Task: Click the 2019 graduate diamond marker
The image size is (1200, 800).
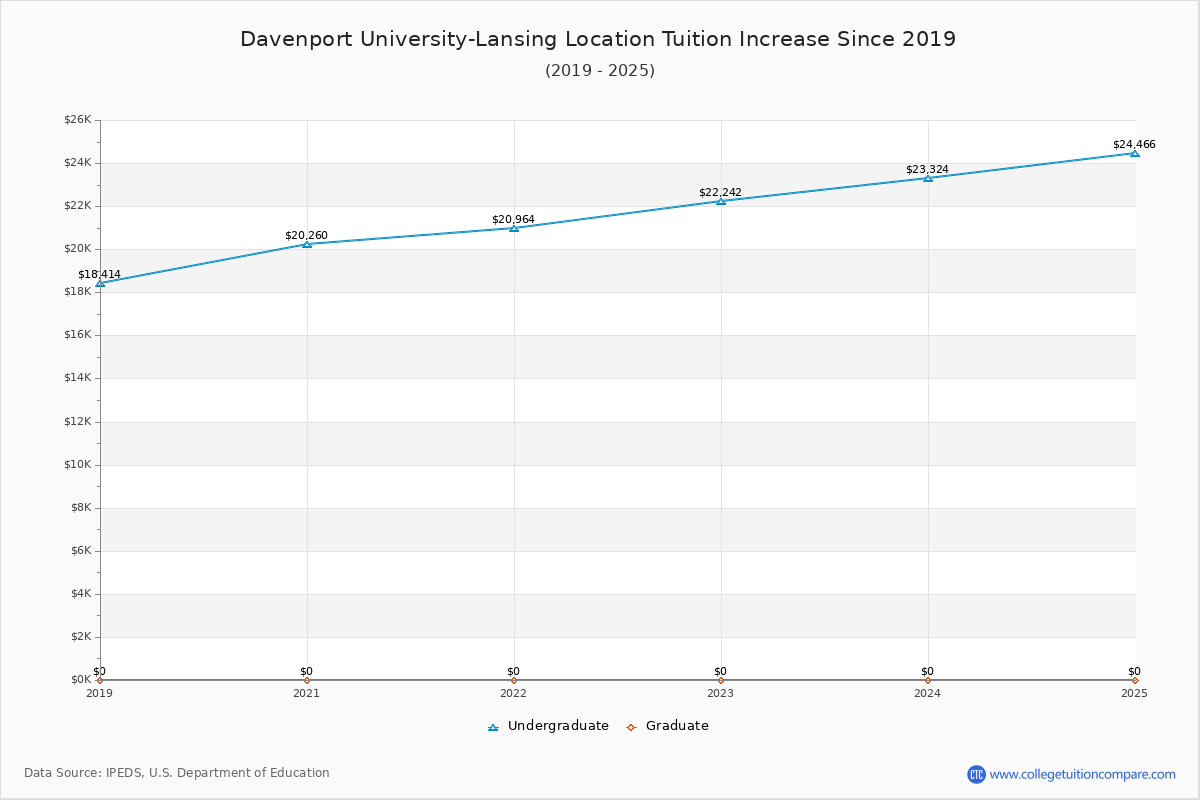Action: [x=100, y=680]
